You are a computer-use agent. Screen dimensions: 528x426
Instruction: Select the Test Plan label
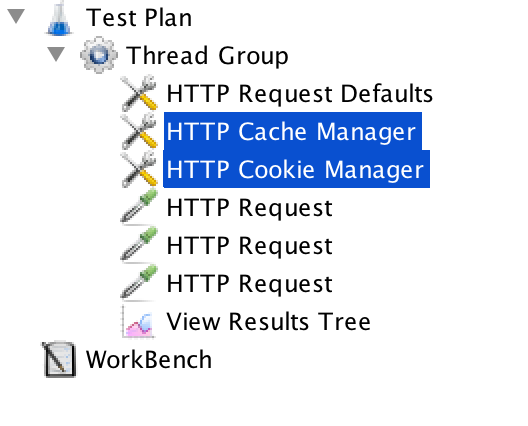coord(139,18)
